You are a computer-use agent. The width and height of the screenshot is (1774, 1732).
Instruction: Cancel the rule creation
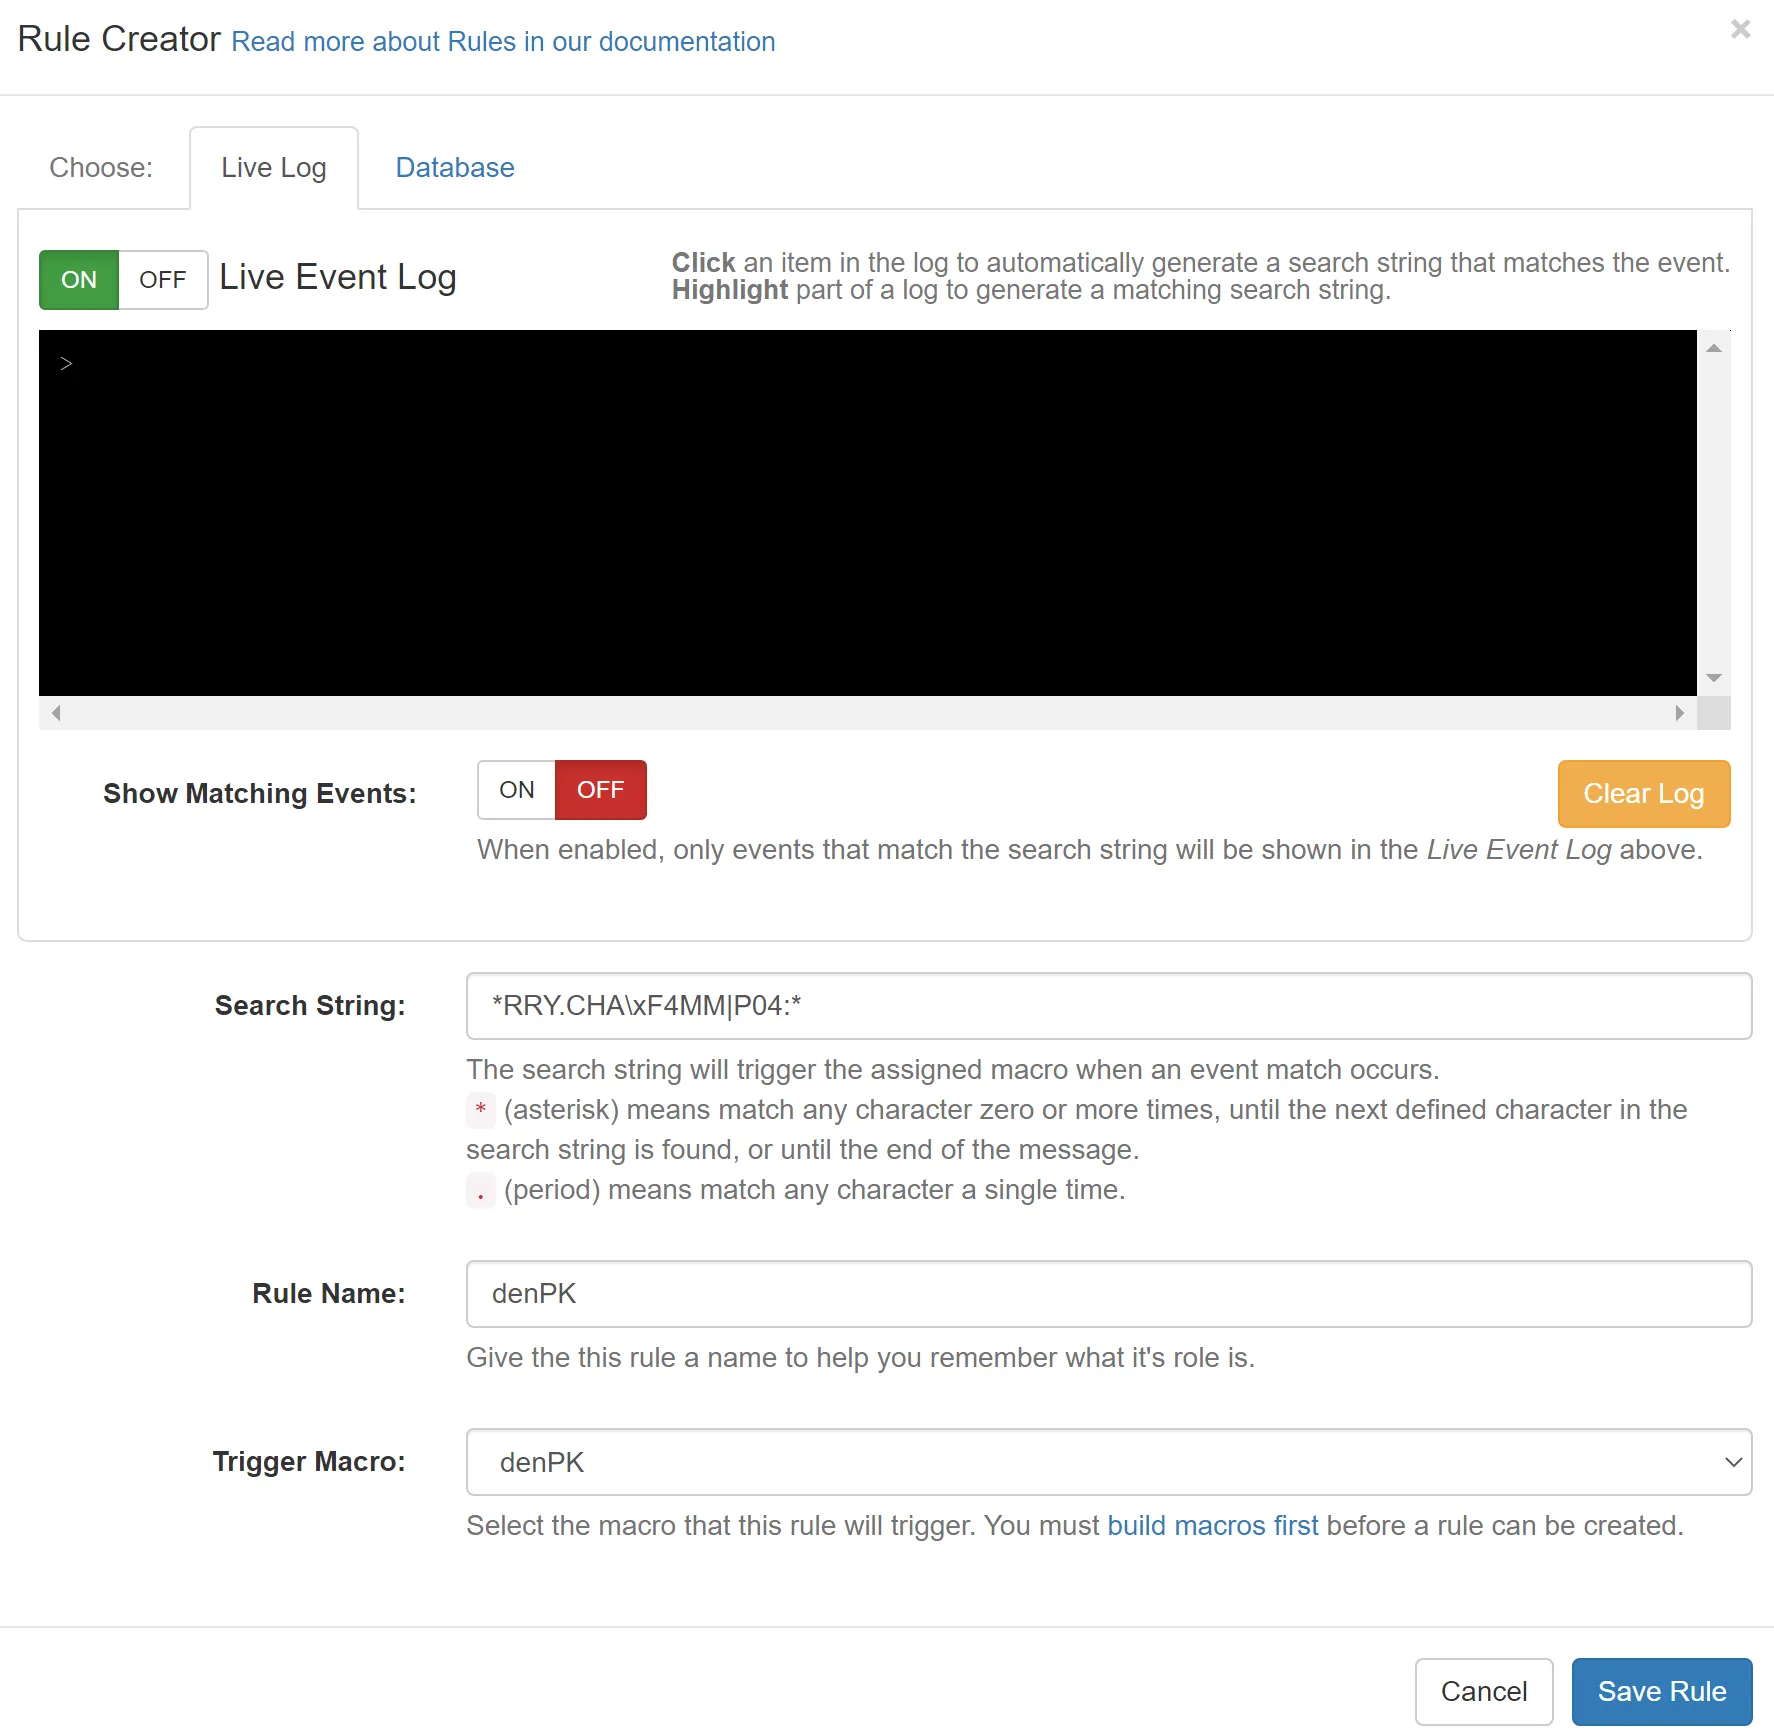pyautogui.click(x=1483, y=1691)
